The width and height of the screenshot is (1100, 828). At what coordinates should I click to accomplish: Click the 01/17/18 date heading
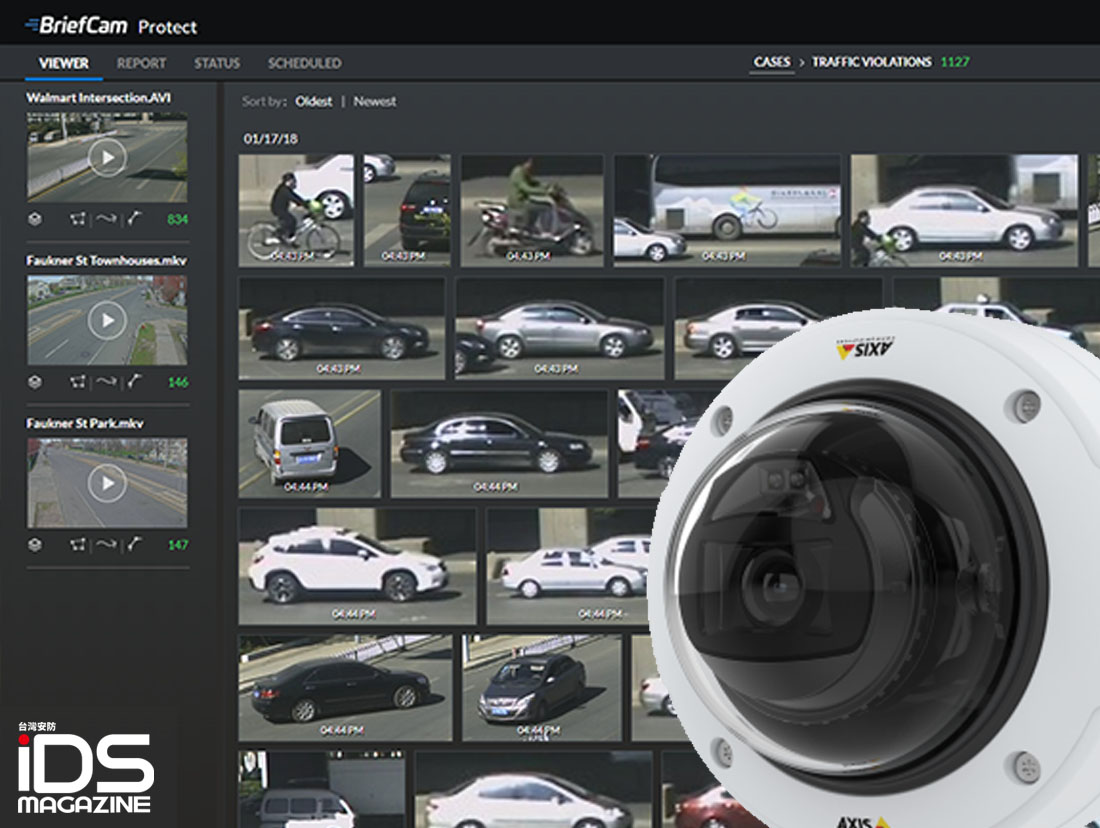(270, 138)
